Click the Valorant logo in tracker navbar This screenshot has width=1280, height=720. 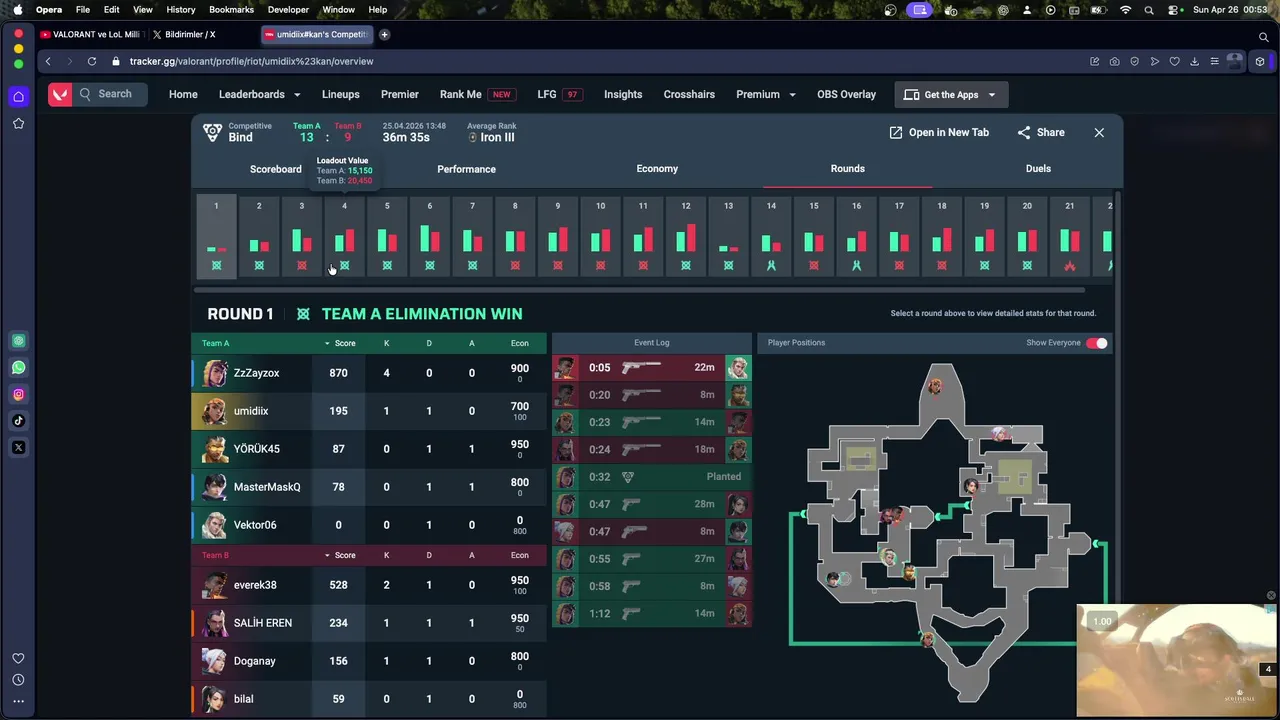pyautogui.click(x=61, y=94)
